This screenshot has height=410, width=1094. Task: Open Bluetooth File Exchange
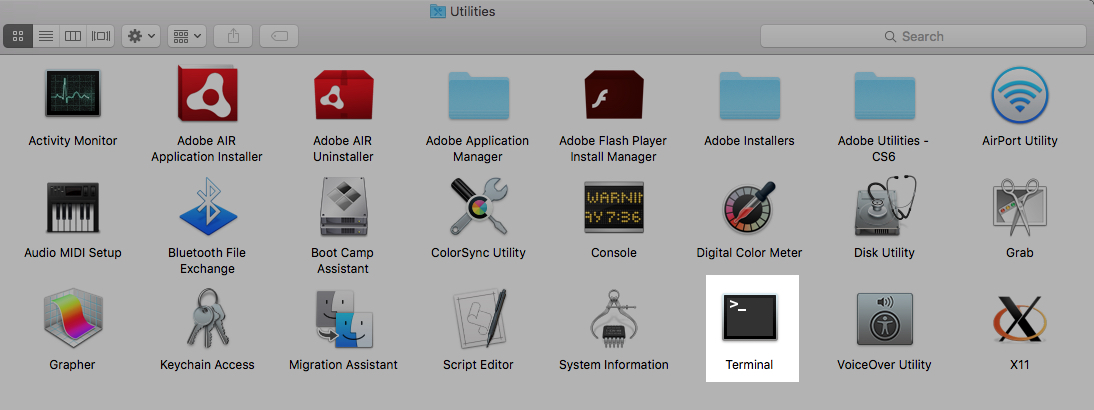click(x=207, y=208)
